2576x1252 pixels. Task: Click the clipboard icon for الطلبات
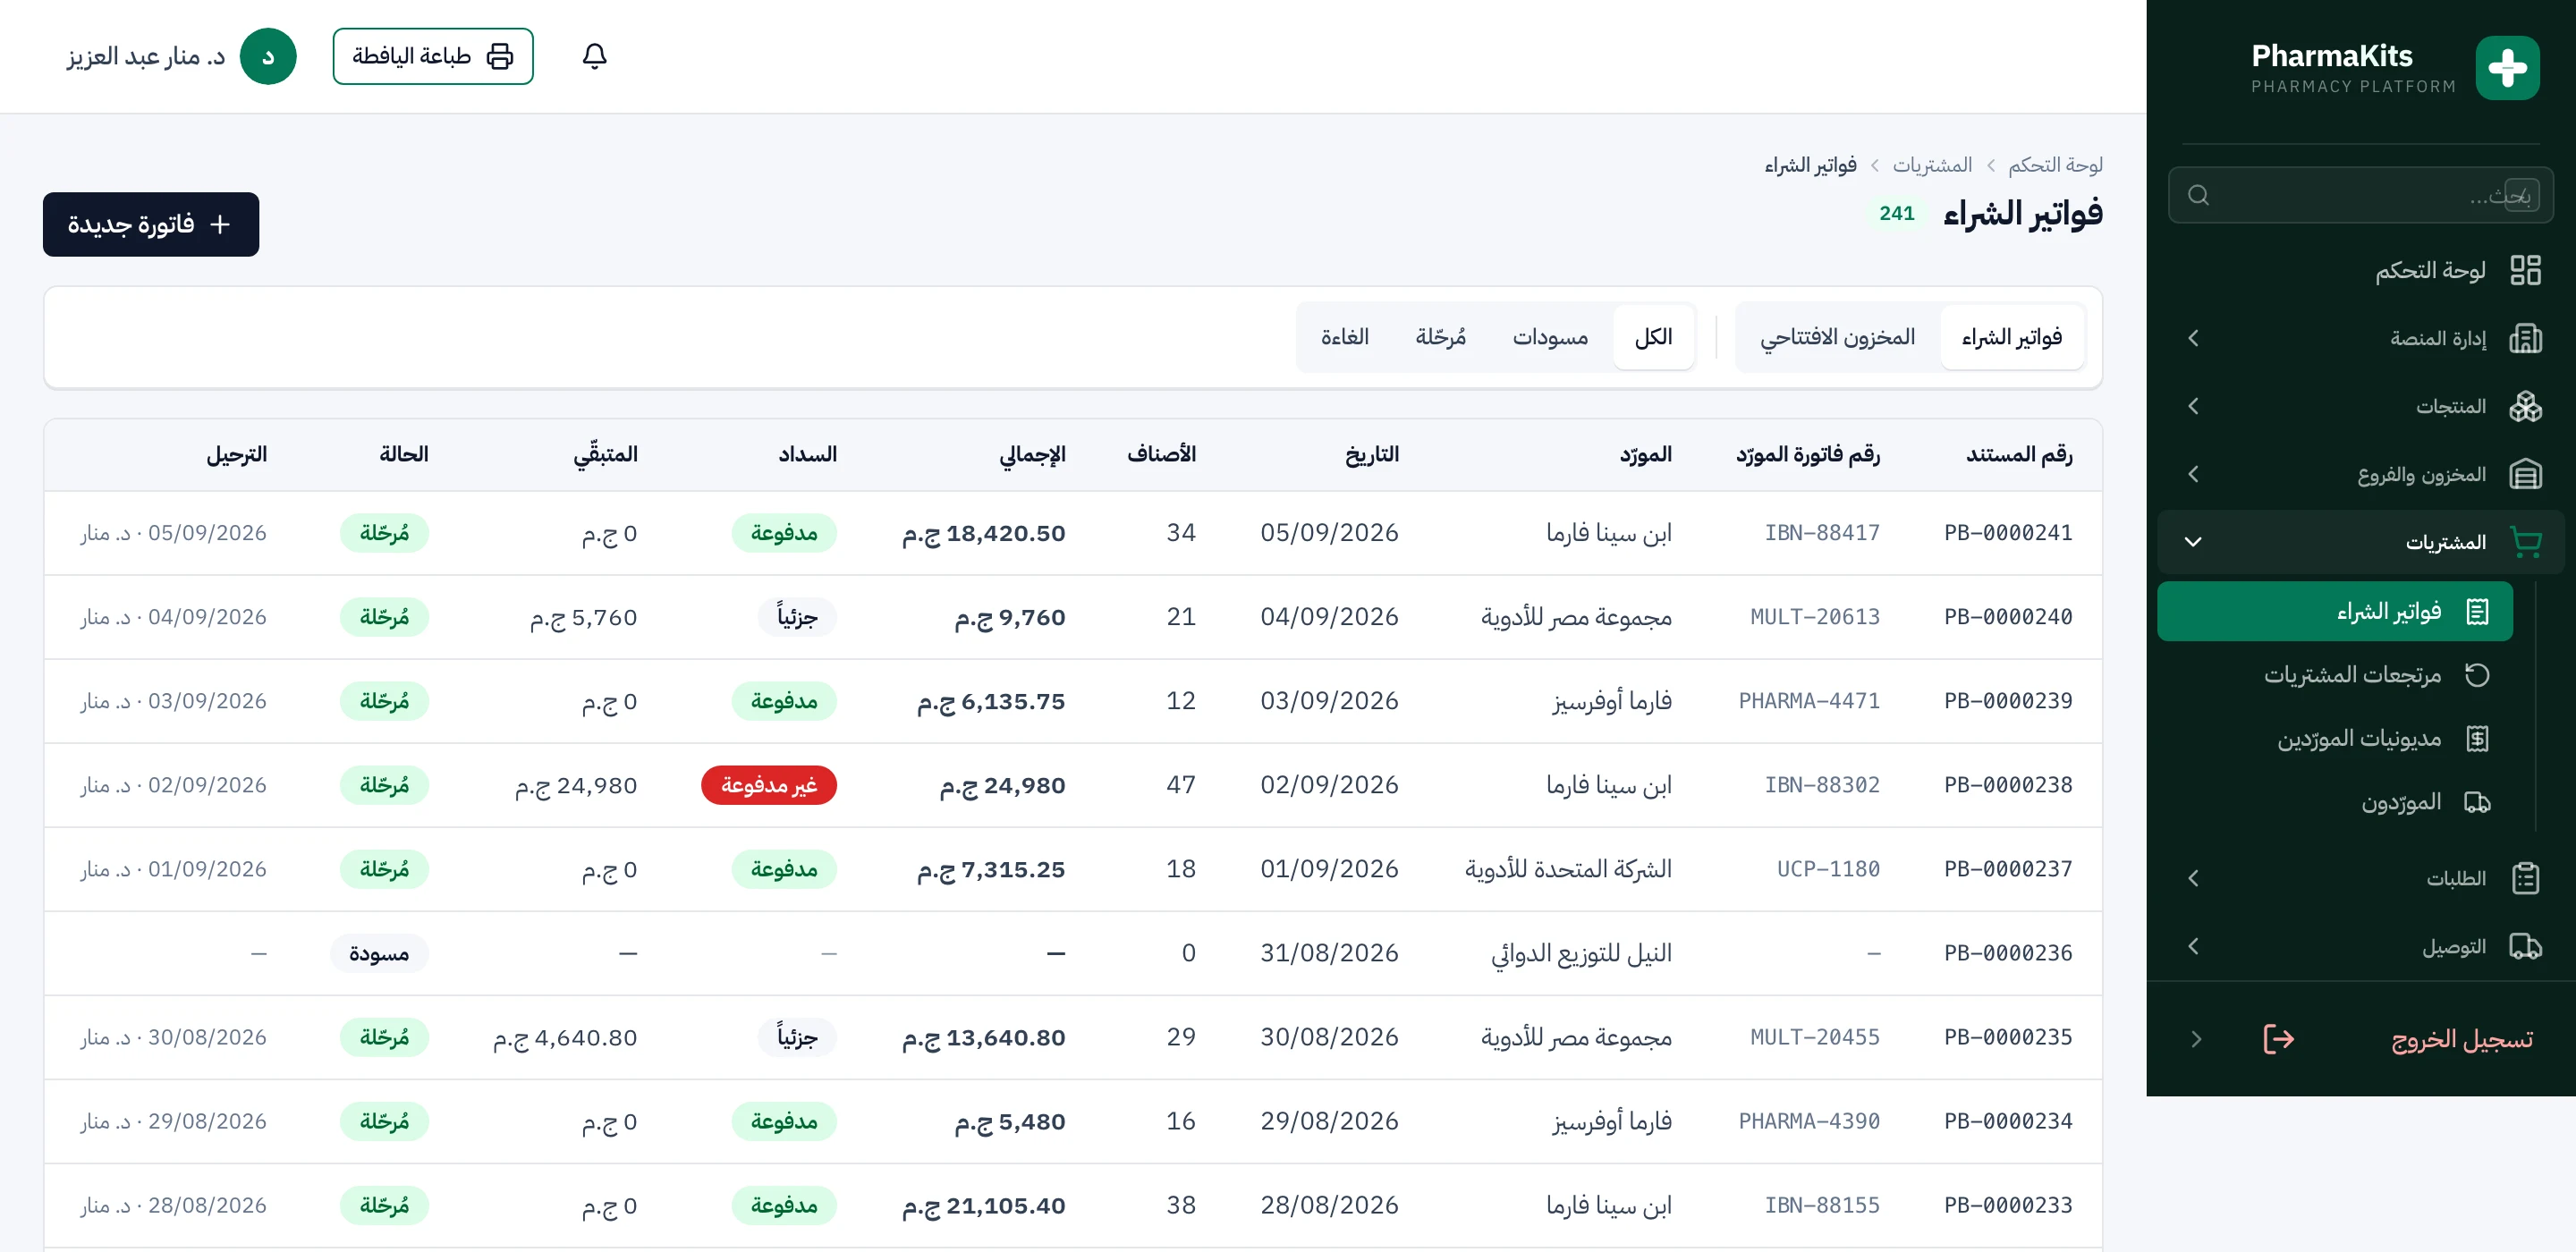tap(2525, 878)
